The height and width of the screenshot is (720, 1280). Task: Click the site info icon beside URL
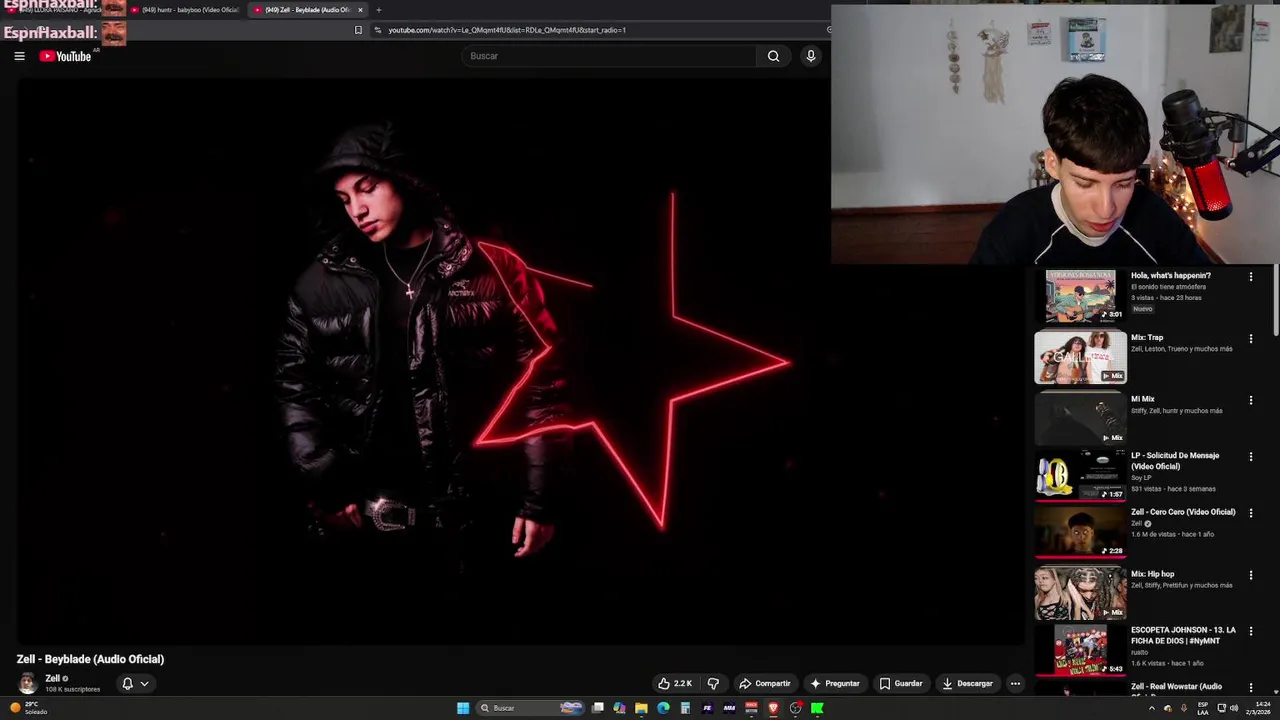tap(377, 30)
